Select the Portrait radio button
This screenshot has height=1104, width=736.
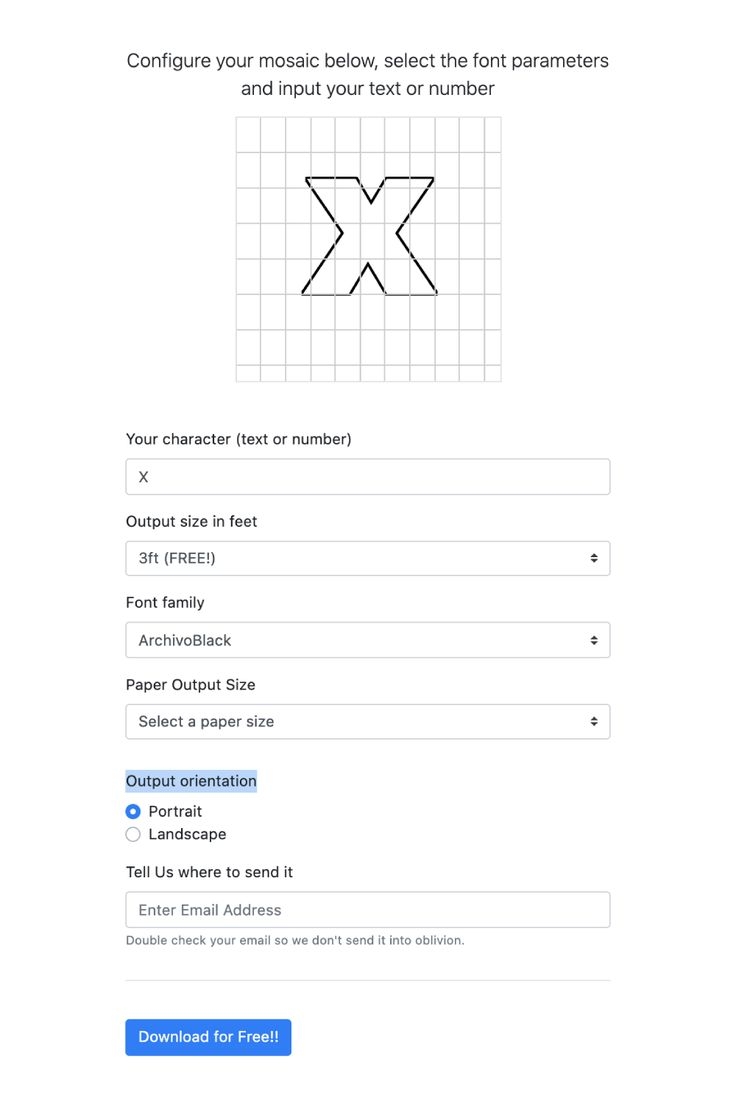tap(133, 811)
